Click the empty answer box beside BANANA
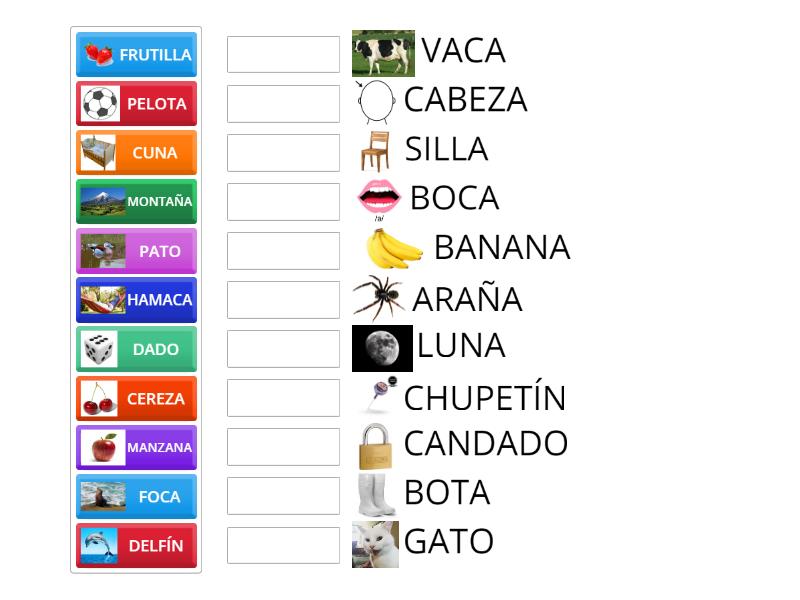 (283, 250)
